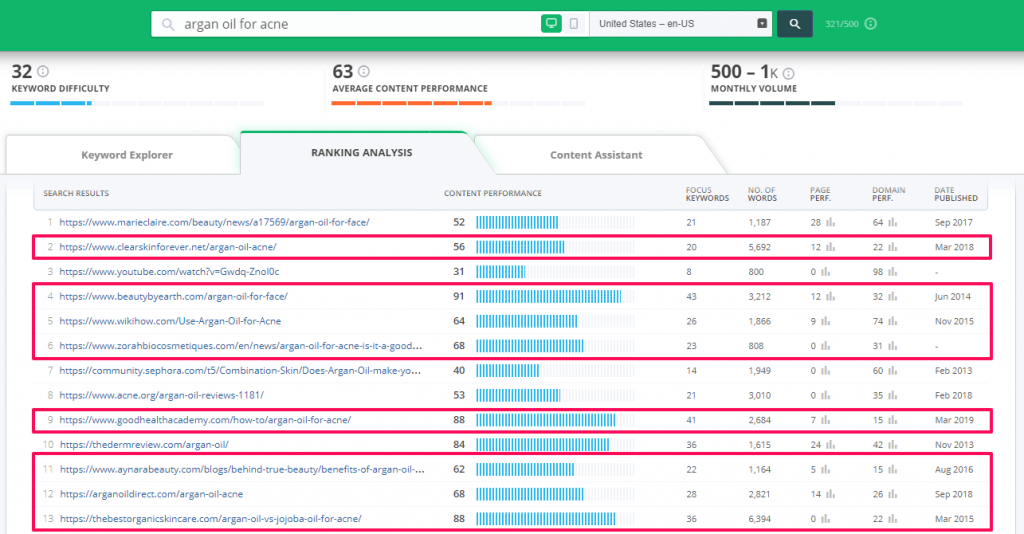
Task: Click page perf chart icon in marieclaire row
Action: [830, 223]
